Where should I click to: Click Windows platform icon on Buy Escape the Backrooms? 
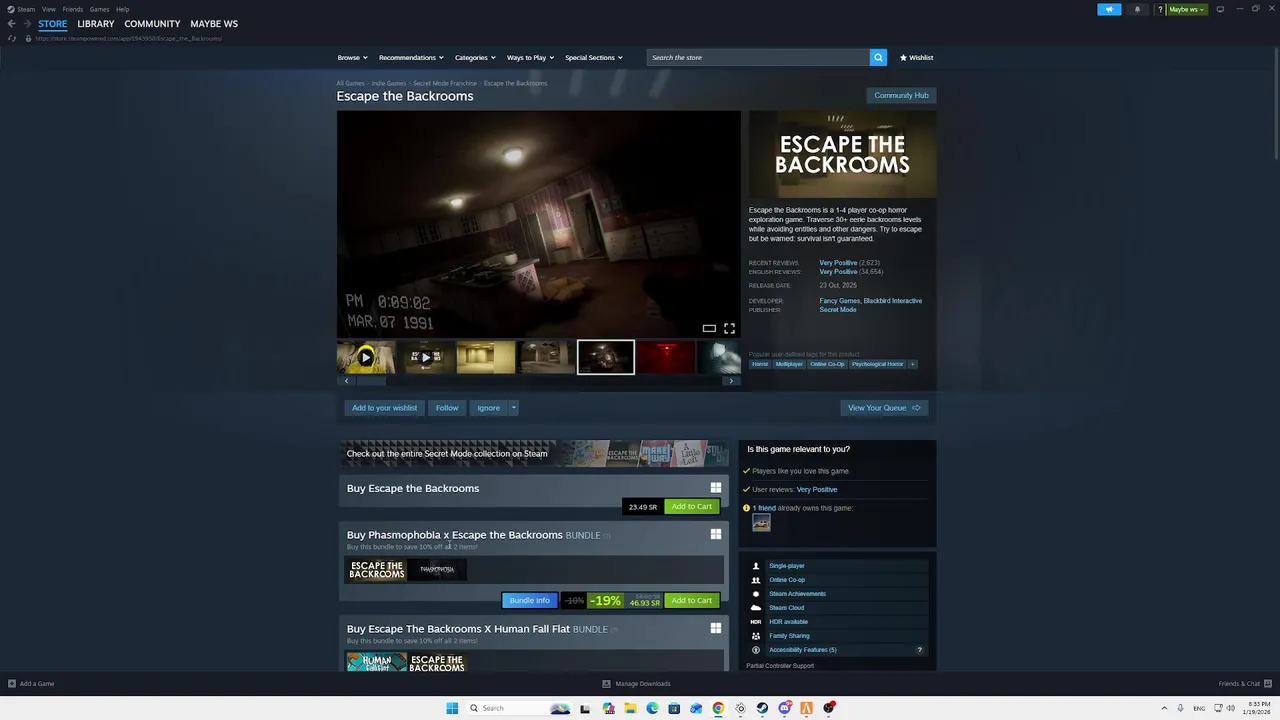tap(716, 488)
